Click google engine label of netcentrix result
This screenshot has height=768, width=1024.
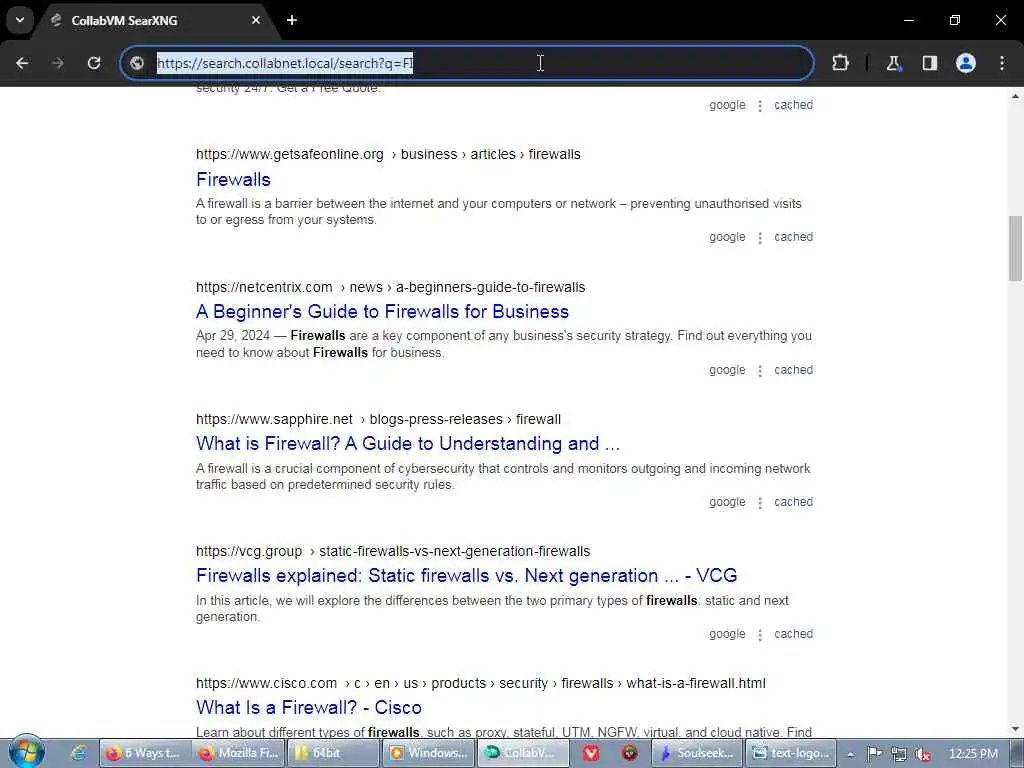(x=727, y=370)
